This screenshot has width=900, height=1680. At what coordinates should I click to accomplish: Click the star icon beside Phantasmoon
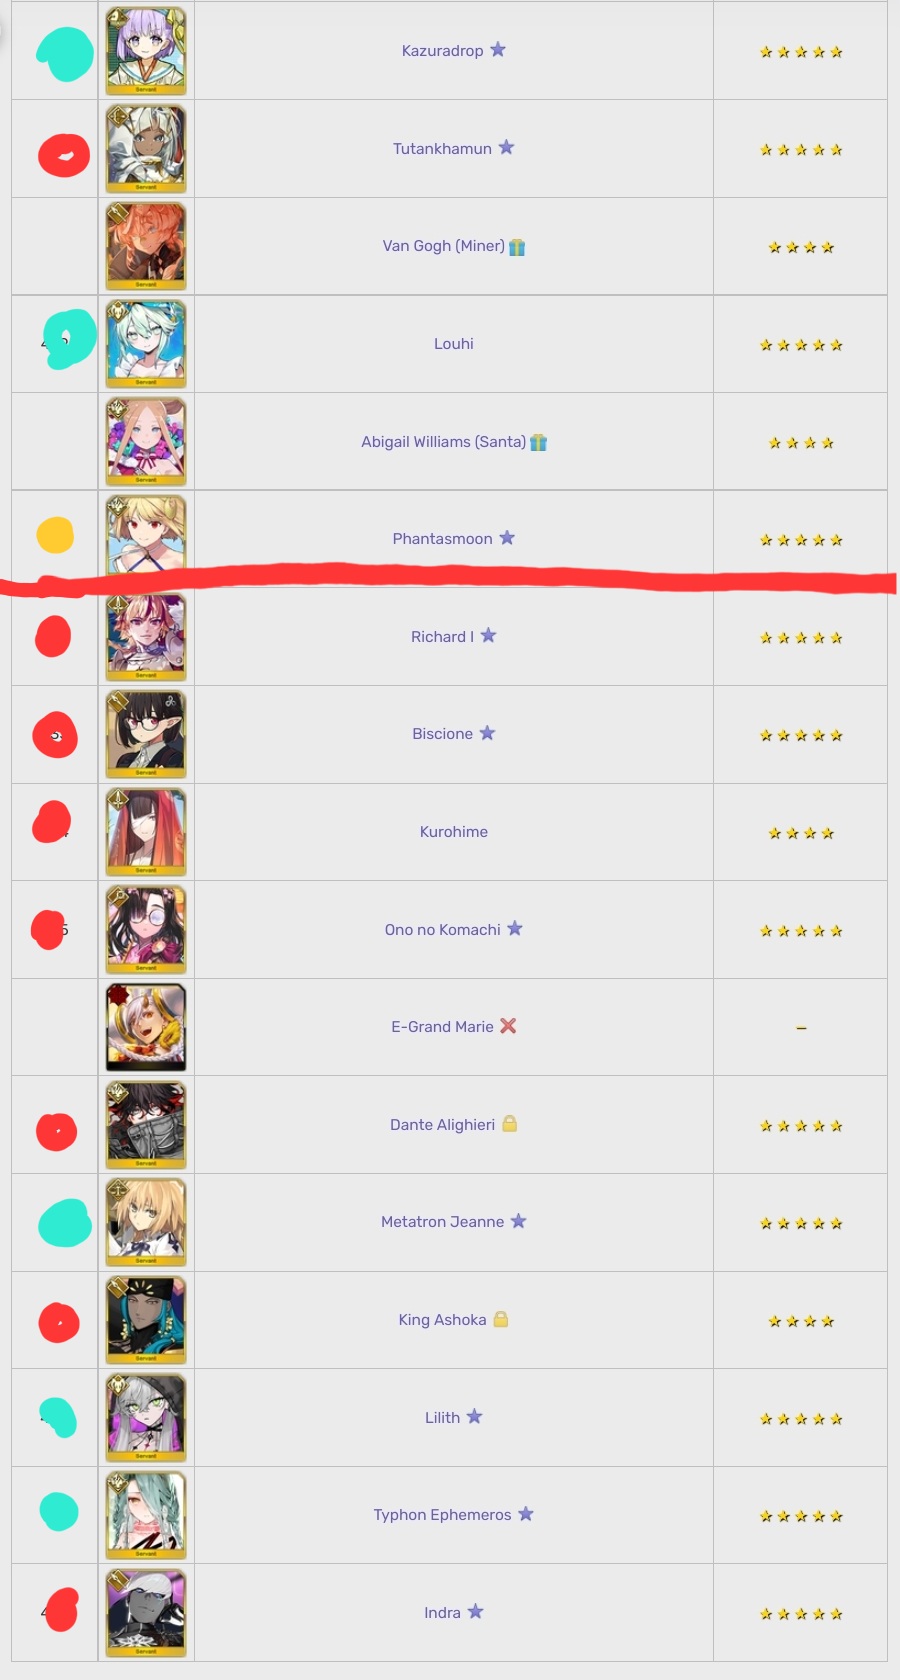[x=507, y=538]
